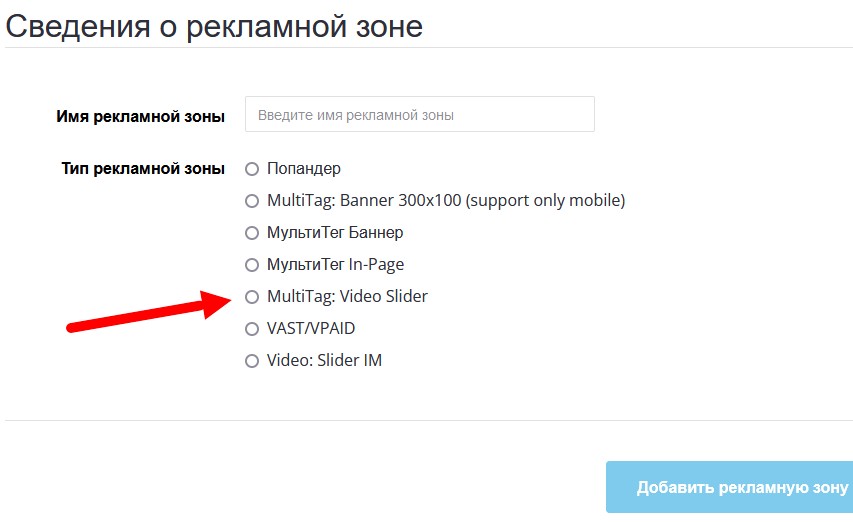The height and width of the screenshot is (522, 853).
Task: Choose MultiTag: Banner 300x100 radio option
Action: coord(252,201)
